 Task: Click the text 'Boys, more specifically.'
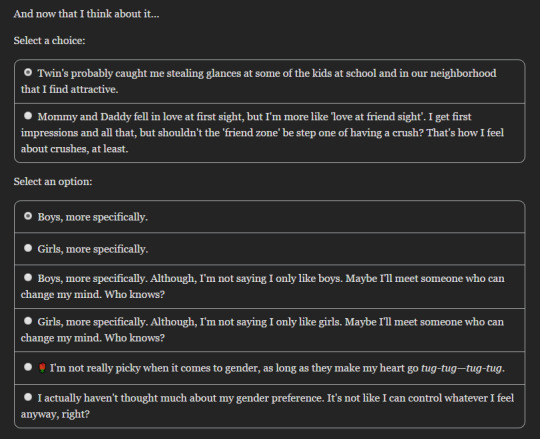coord(92,217)
